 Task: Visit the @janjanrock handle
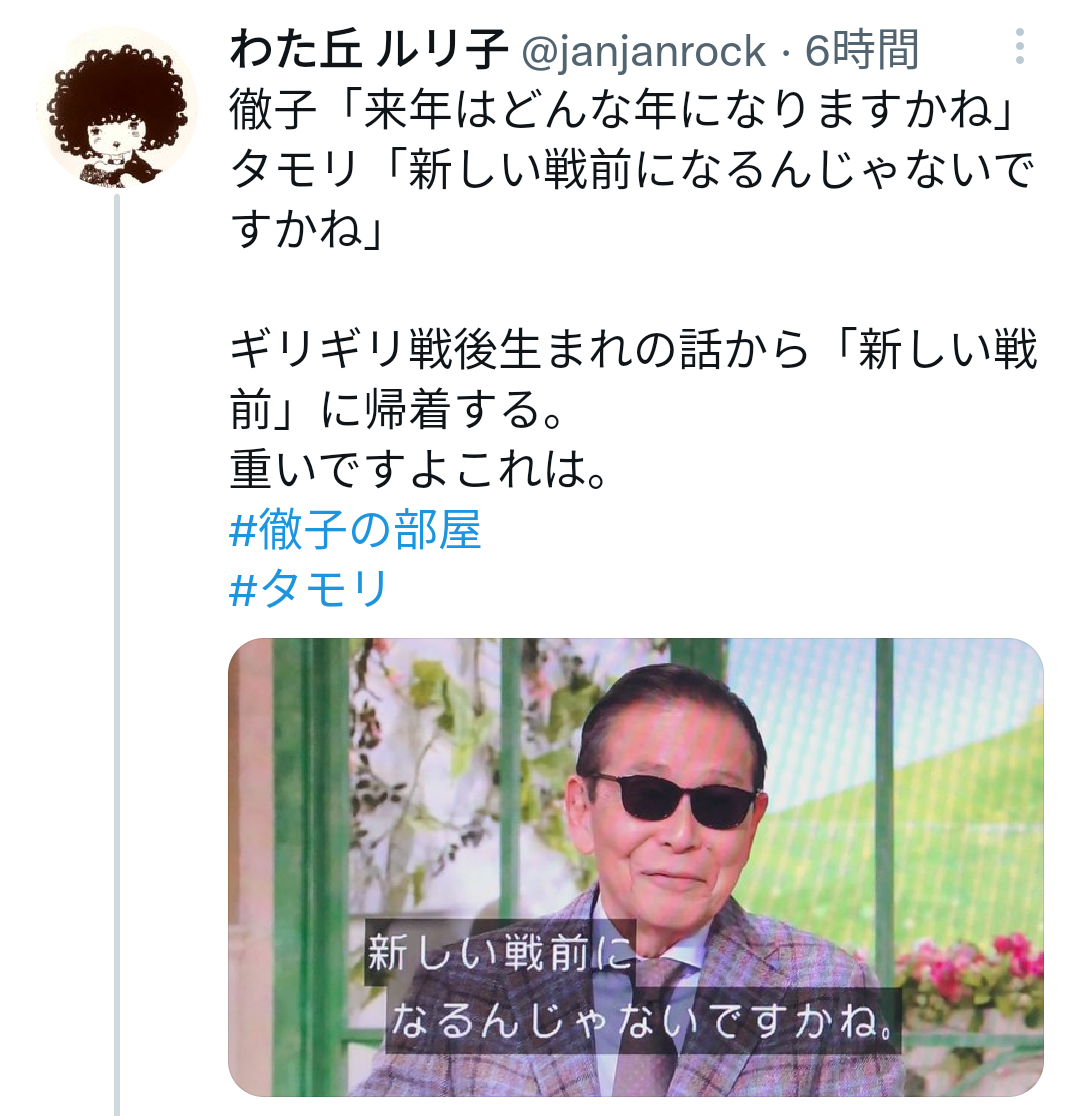pos(643,51)
